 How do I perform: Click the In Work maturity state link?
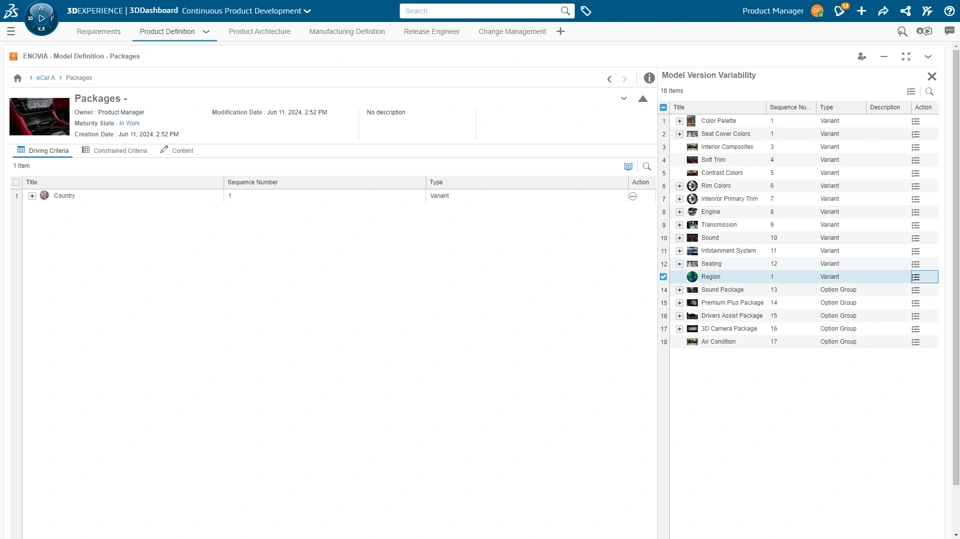pos(129,123)
